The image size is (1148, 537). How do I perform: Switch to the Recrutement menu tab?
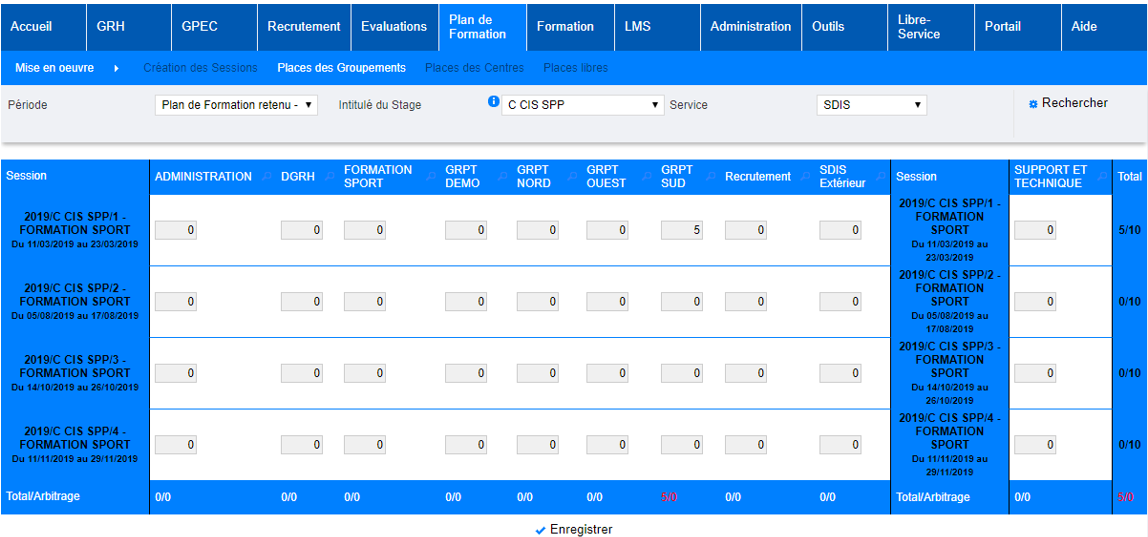pyautogui.click(x=304, y=27)
